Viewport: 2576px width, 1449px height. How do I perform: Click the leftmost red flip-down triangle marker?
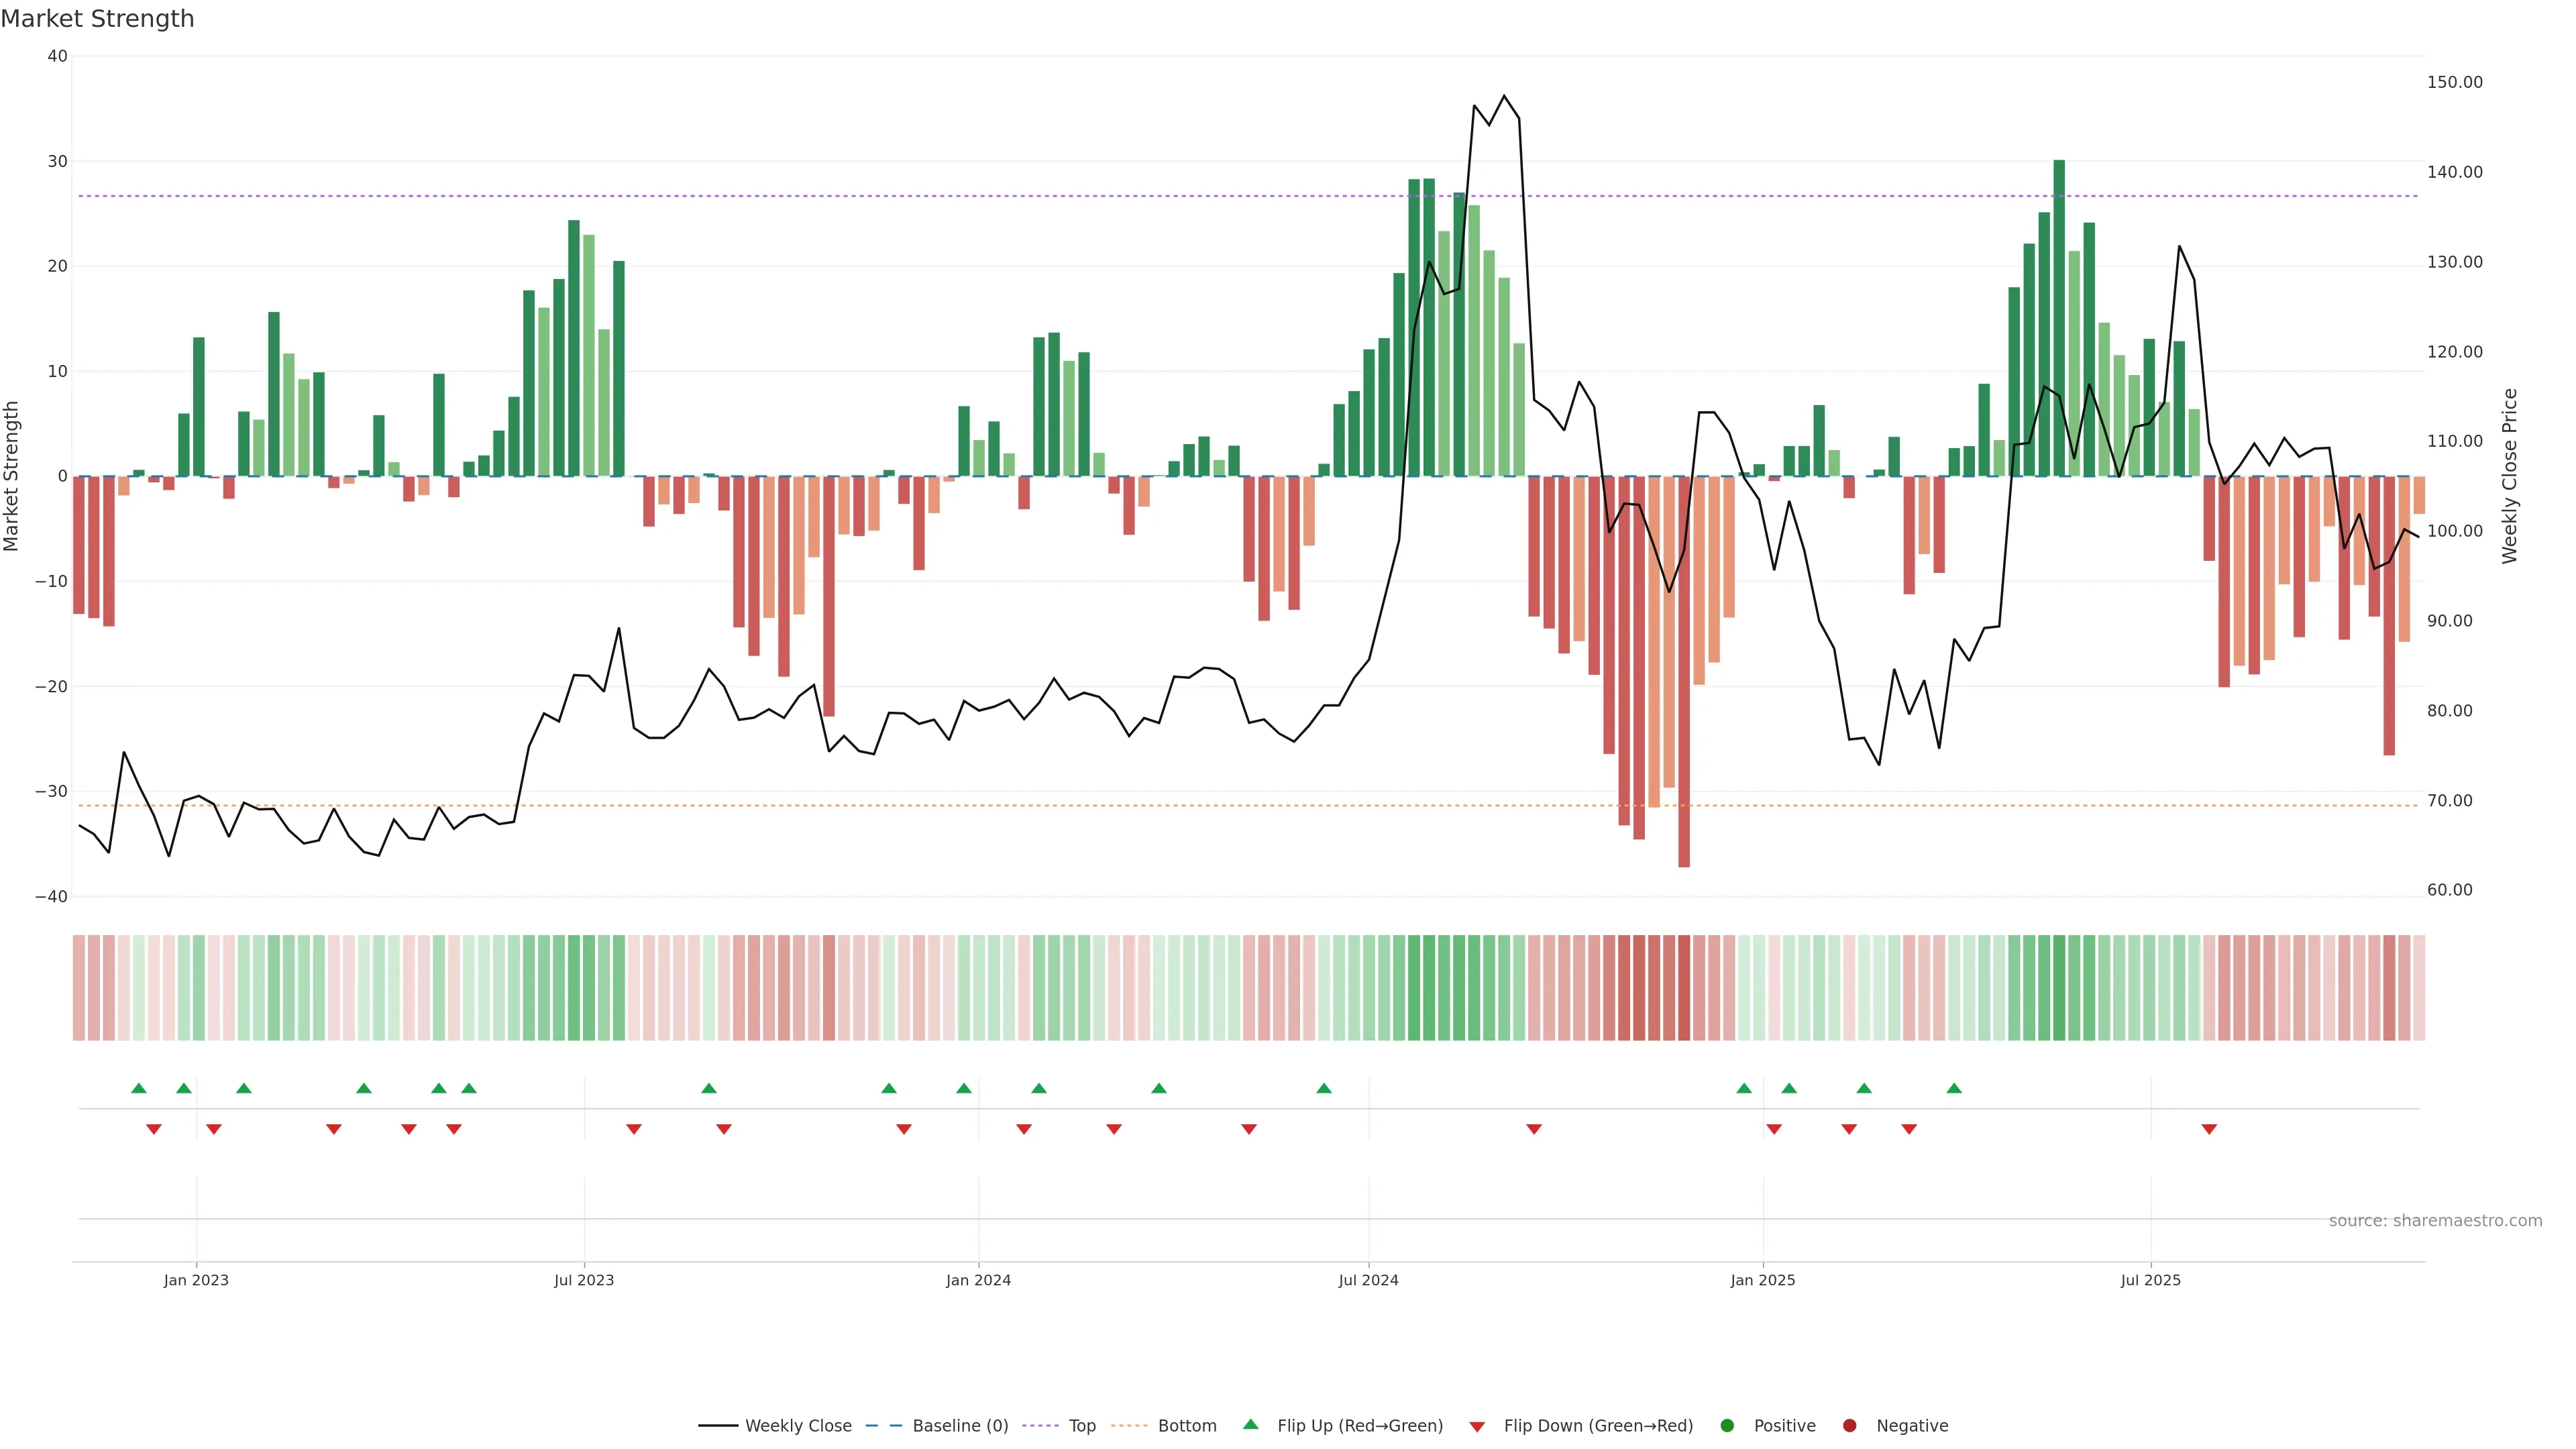(154, 1129)
